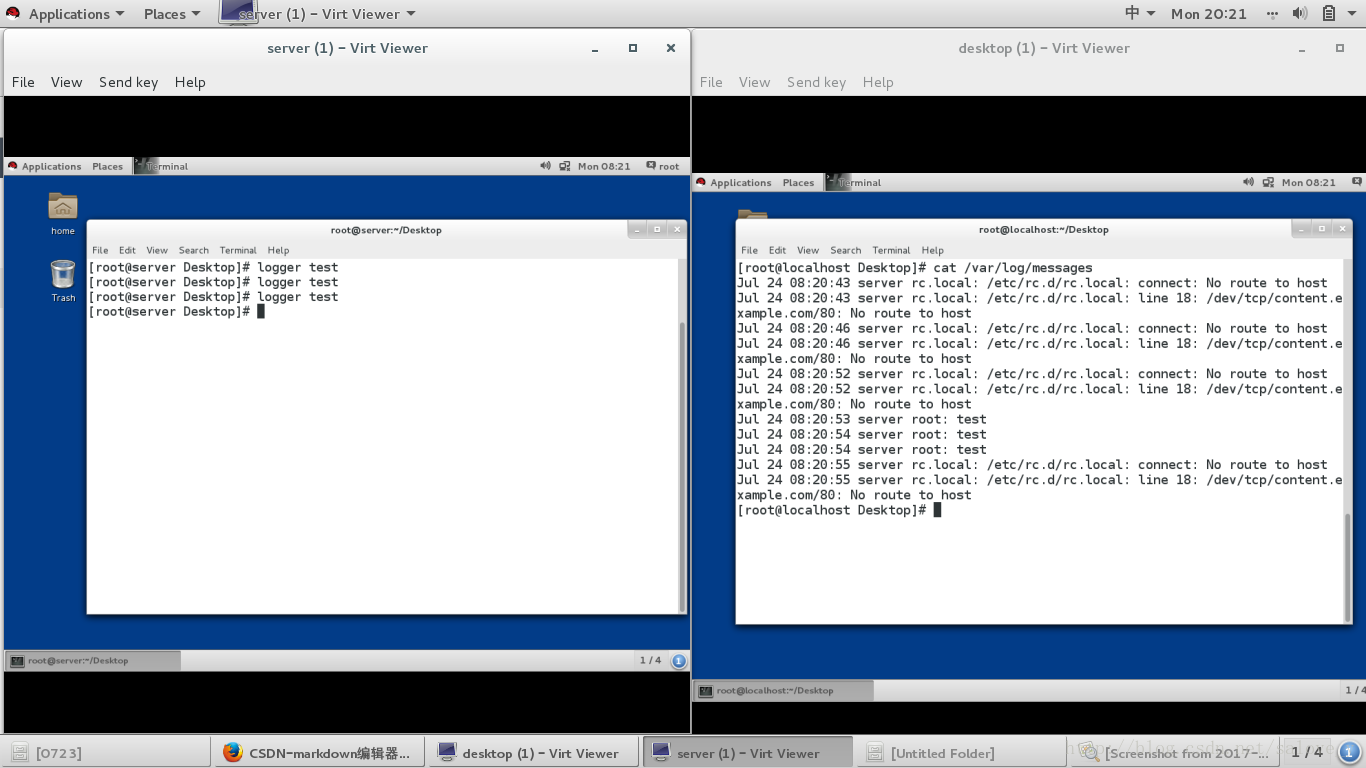This screenshot has height=768, width=1366.
Task: Open File menu in desktop Virt Viewer
Action: pos(711,82)
